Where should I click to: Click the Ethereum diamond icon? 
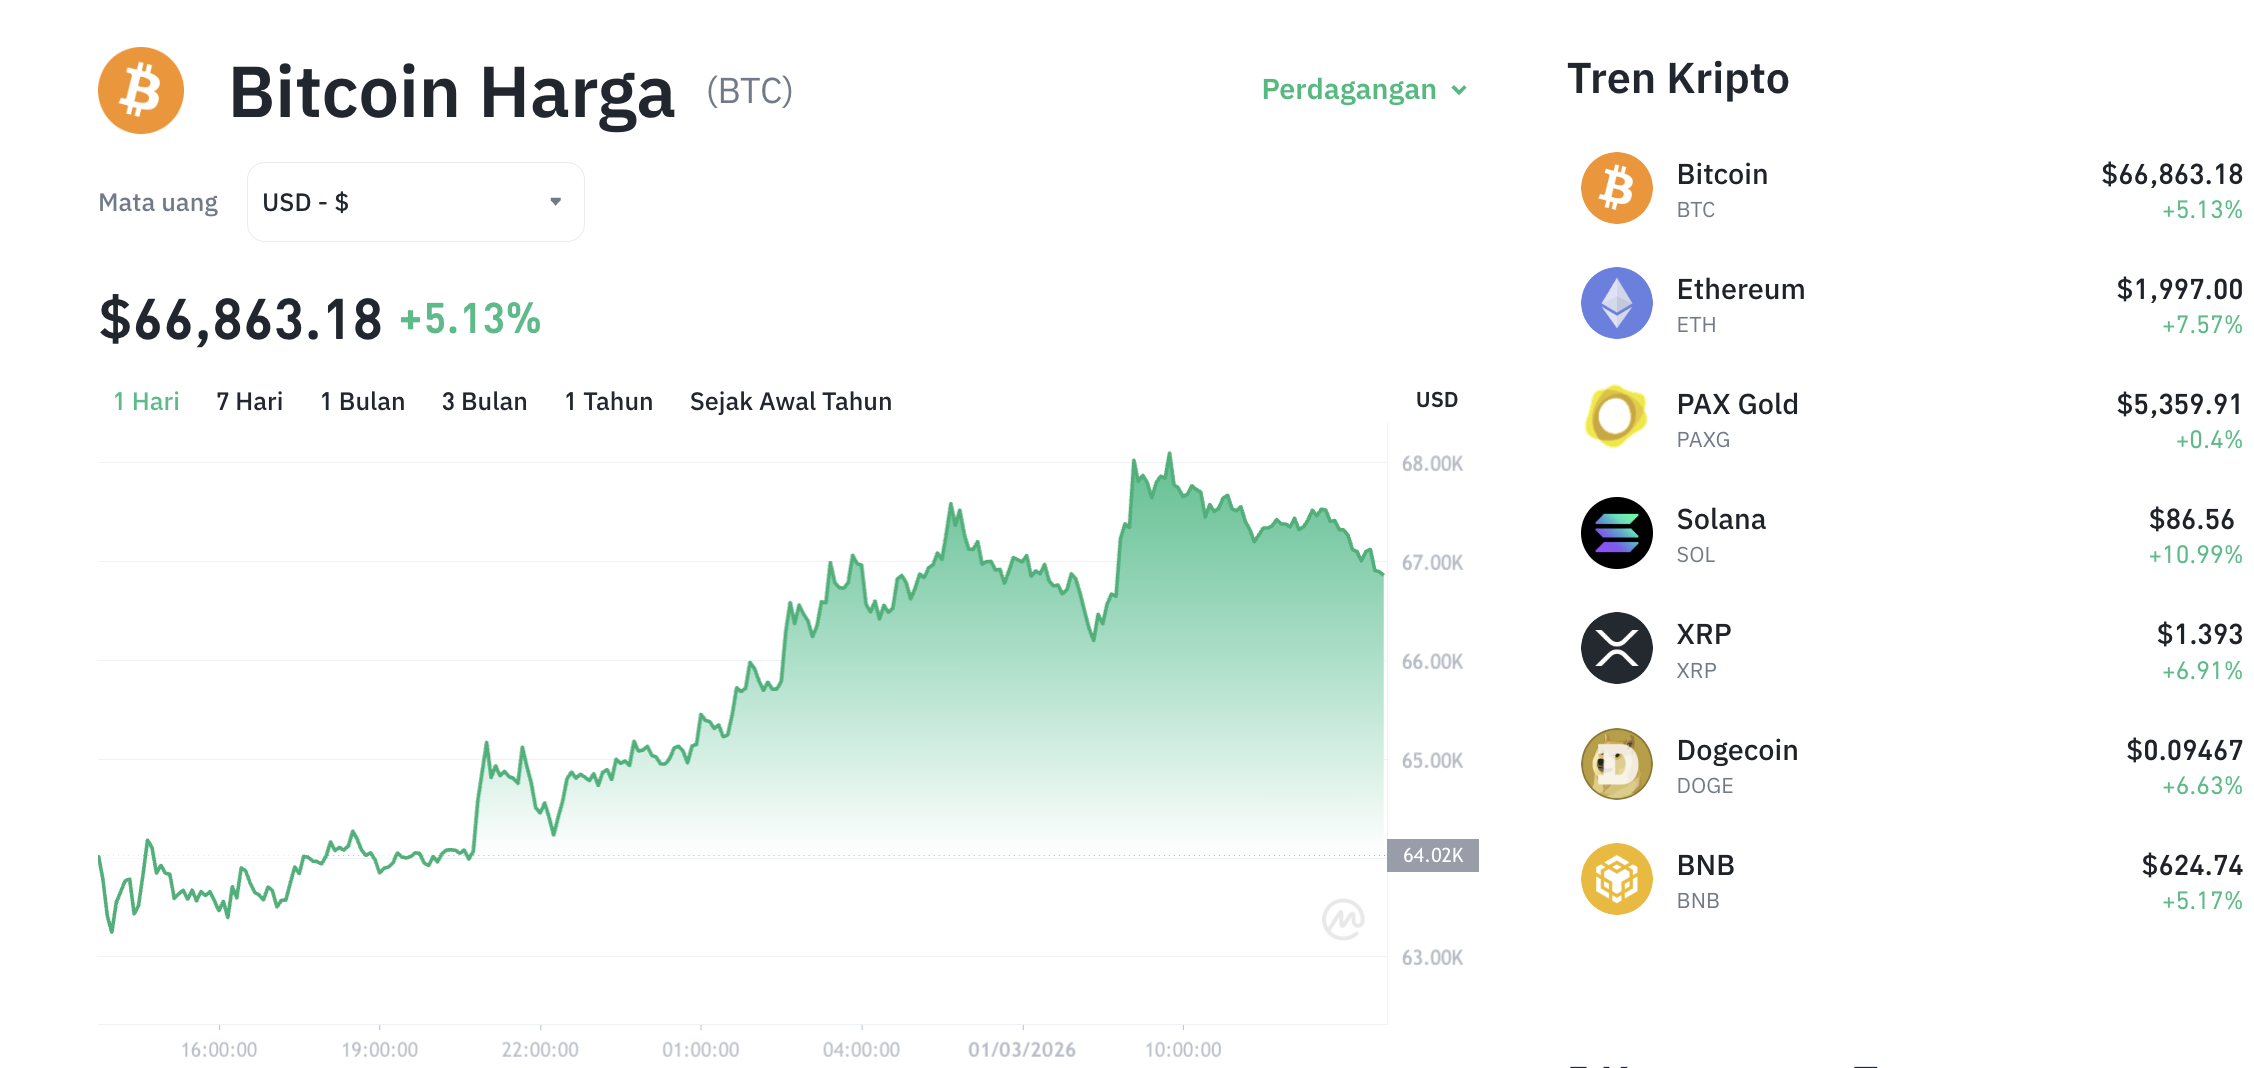[1615, 303]
